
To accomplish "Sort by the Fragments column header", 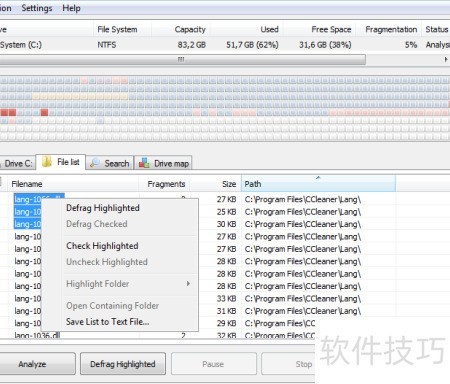I will click(164, 184).
